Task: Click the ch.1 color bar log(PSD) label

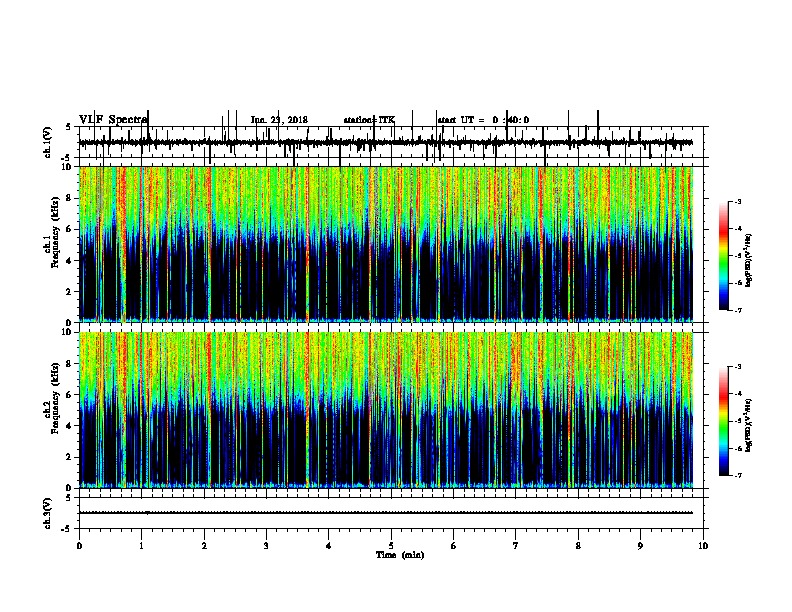Action: (x=748, y=260)
